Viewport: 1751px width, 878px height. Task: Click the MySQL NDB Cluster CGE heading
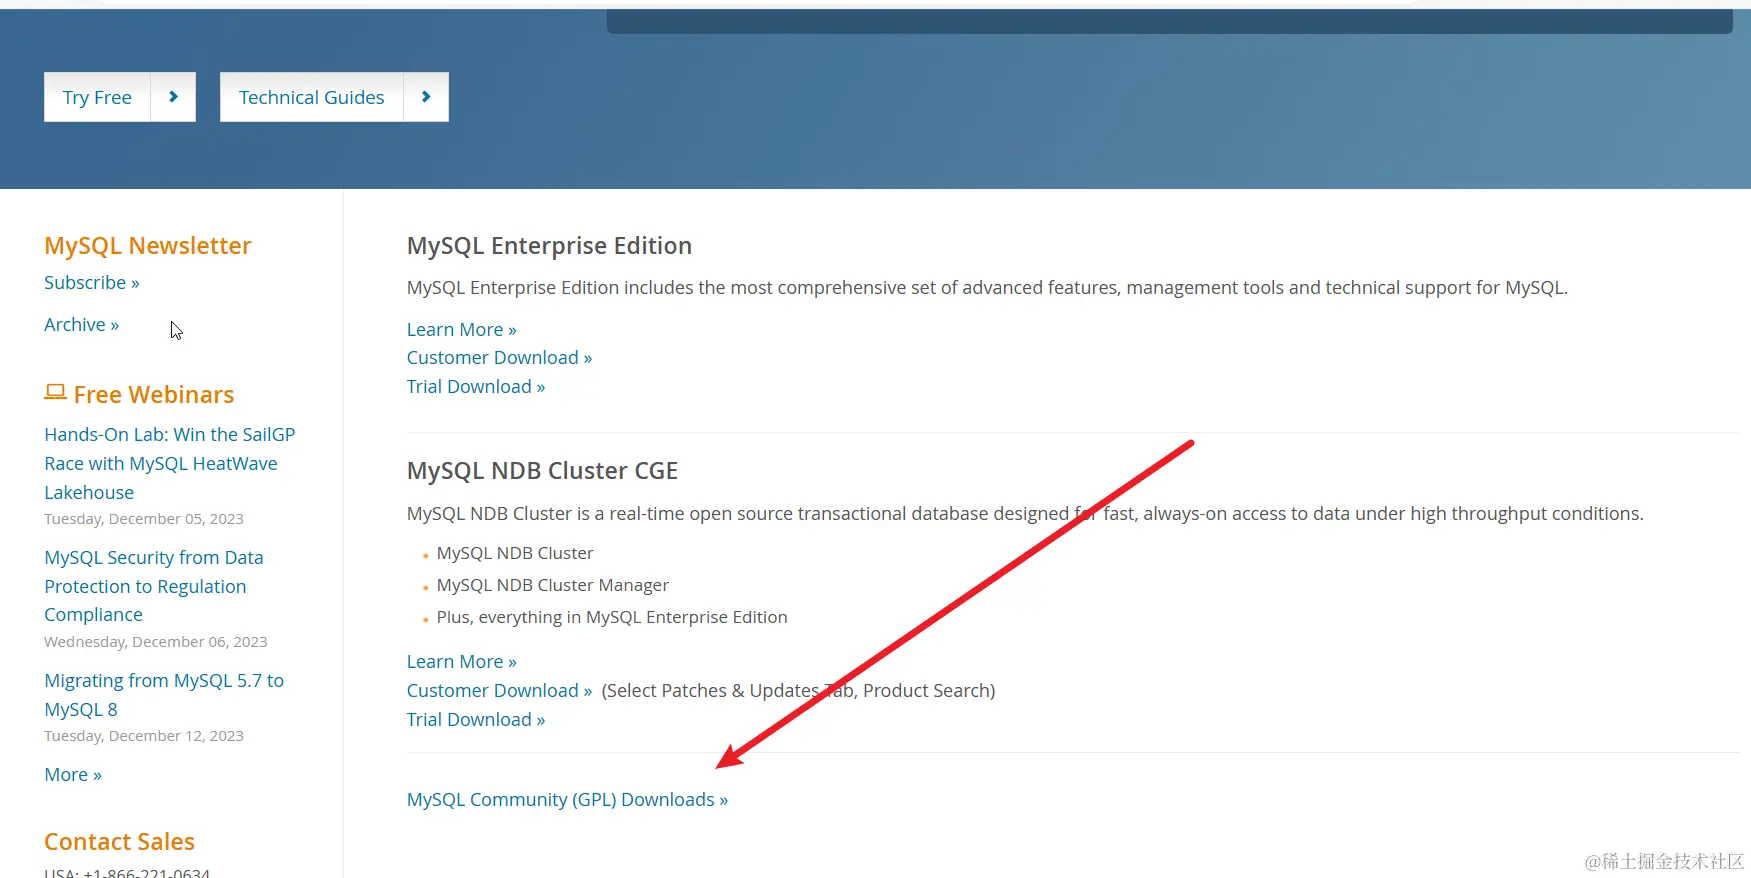click(542, 471)
